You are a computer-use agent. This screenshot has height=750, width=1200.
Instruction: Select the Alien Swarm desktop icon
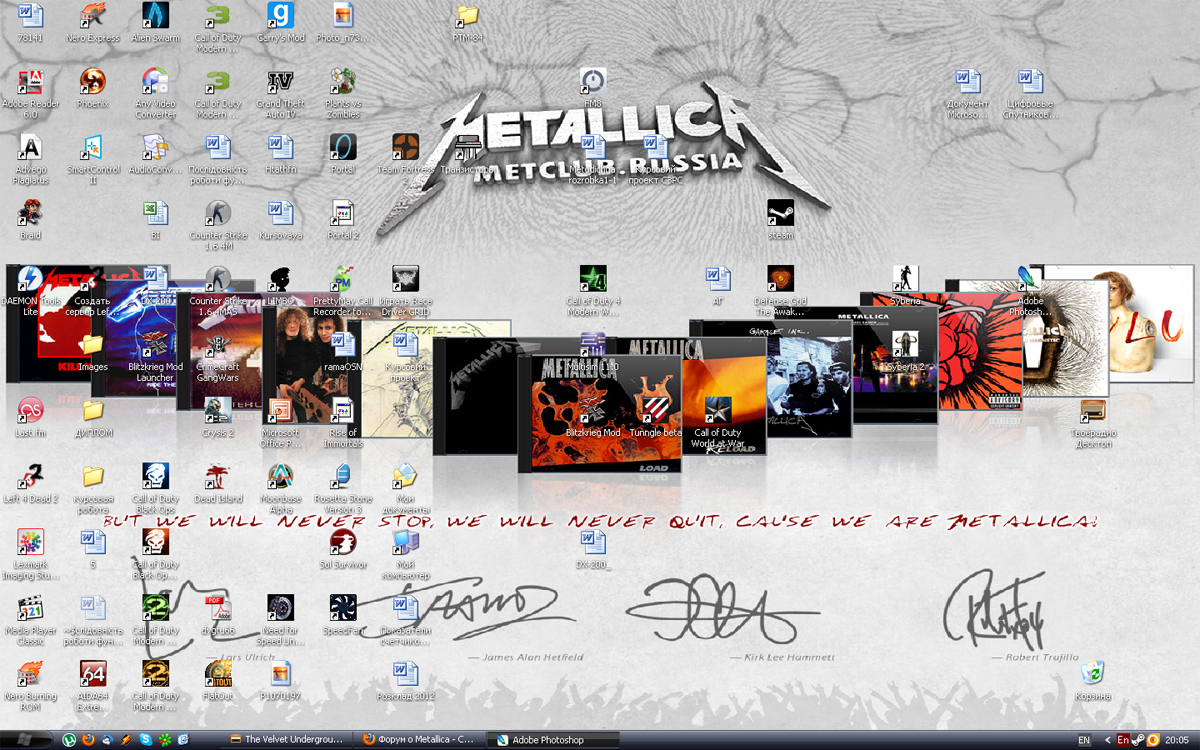(x=155, y=16)
